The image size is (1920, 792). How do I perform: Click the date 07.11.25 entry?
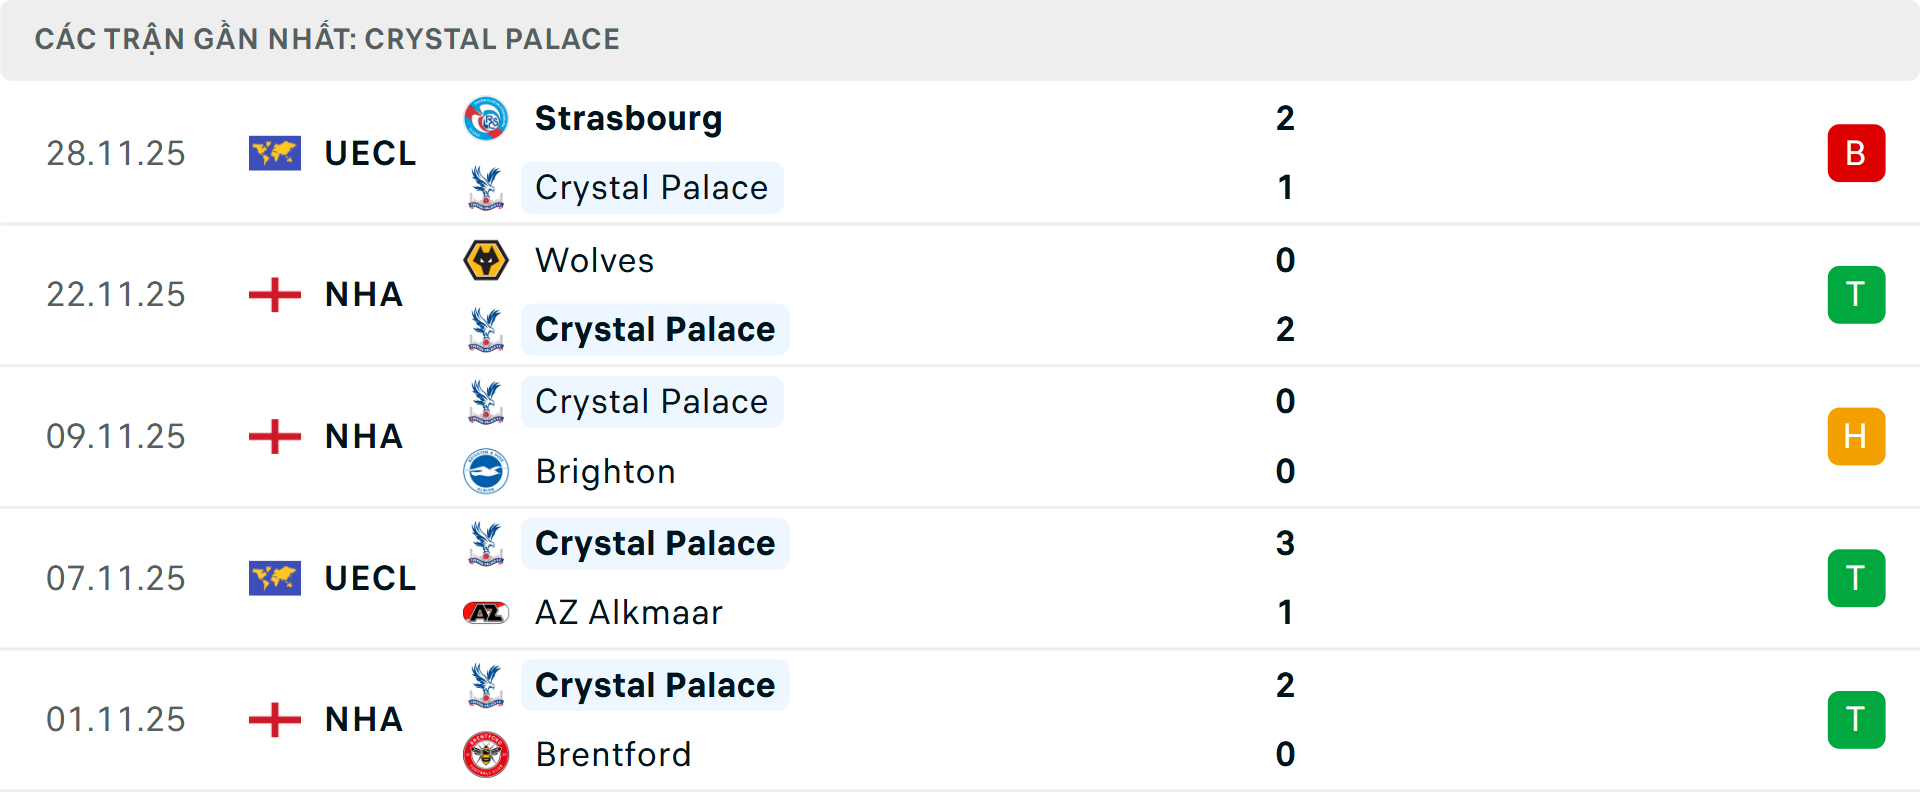[116, 577]
